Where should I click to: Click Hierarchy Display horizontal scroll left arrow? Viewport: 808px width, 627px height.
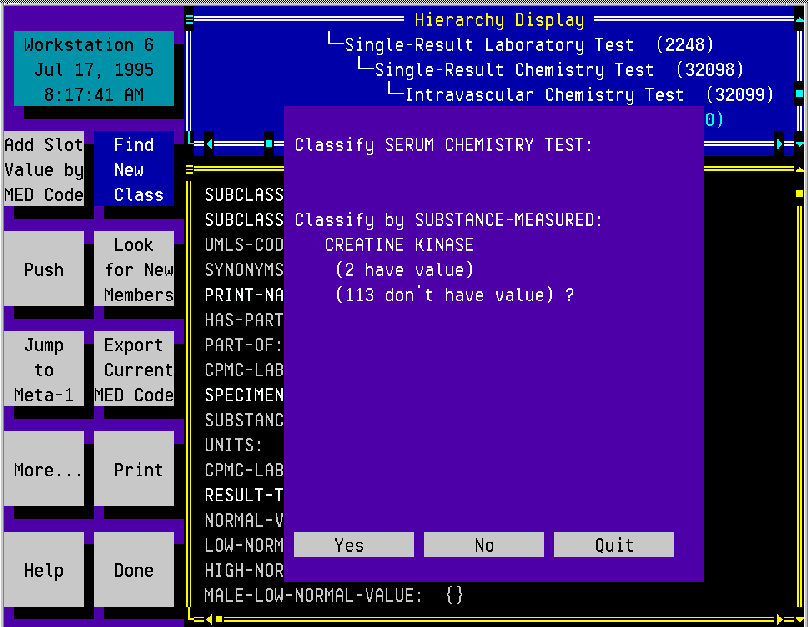click(209, 144)
